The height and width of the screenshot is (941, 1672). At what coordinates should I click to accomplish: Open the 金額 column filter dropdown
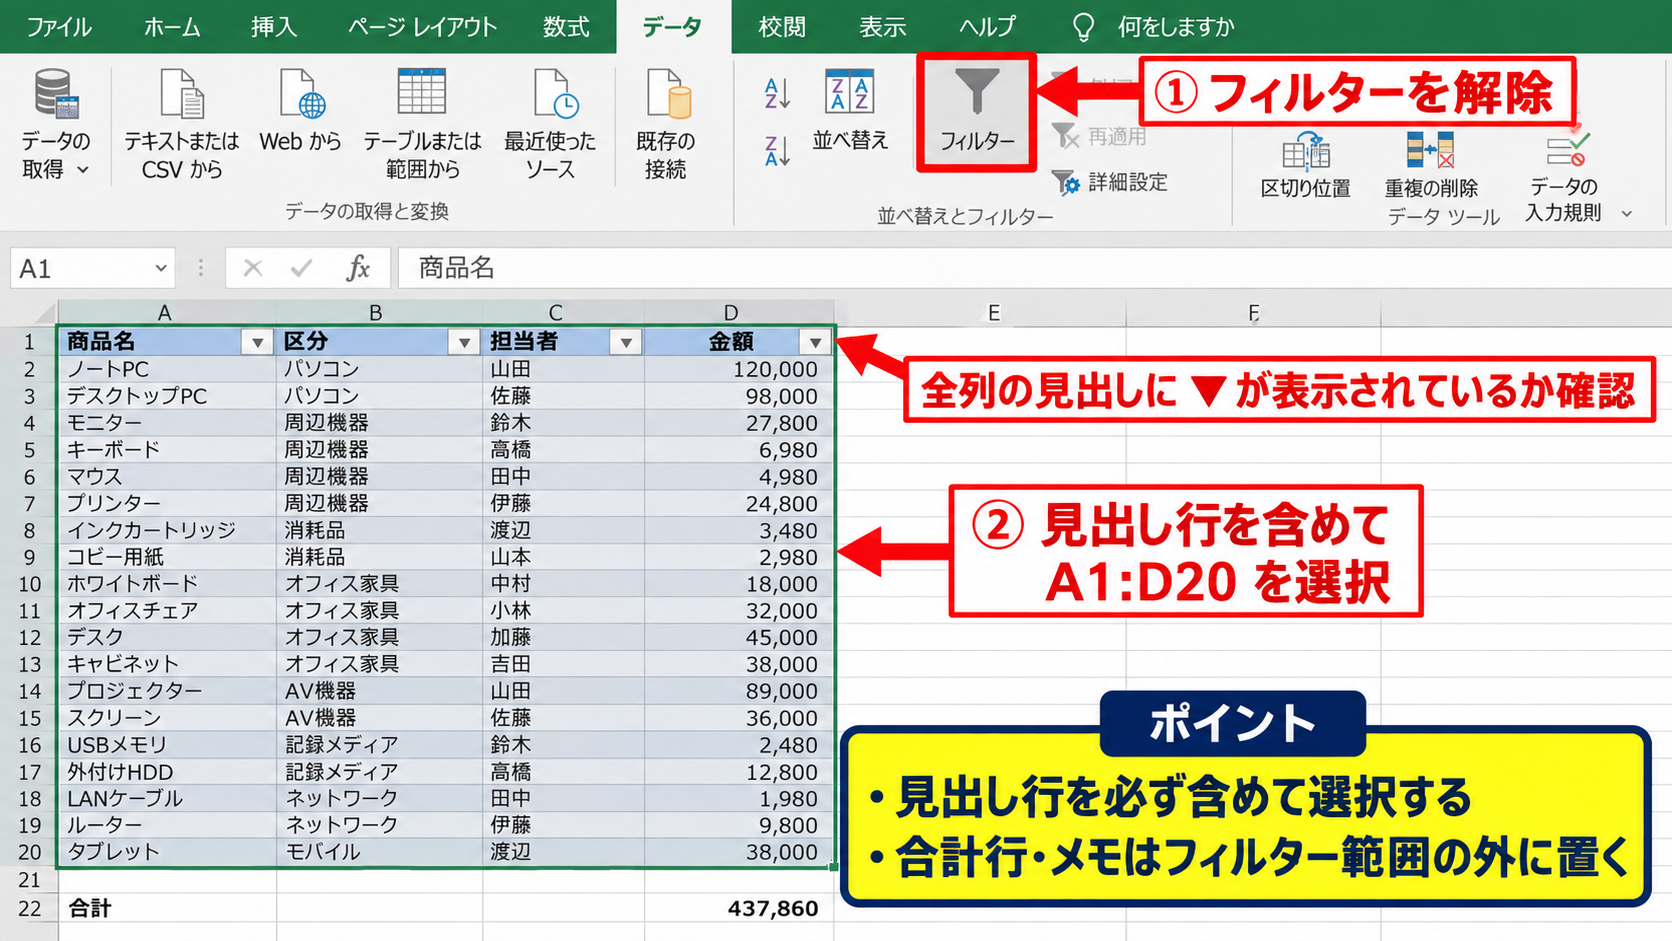coord(816,342)
